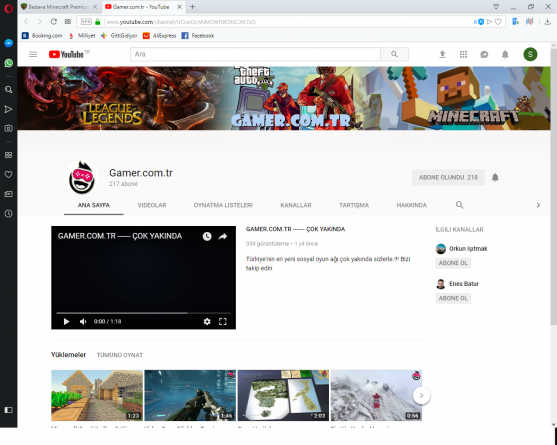Open the VIDEOLAR channel tab
The image size is (557, 445).
152,205
